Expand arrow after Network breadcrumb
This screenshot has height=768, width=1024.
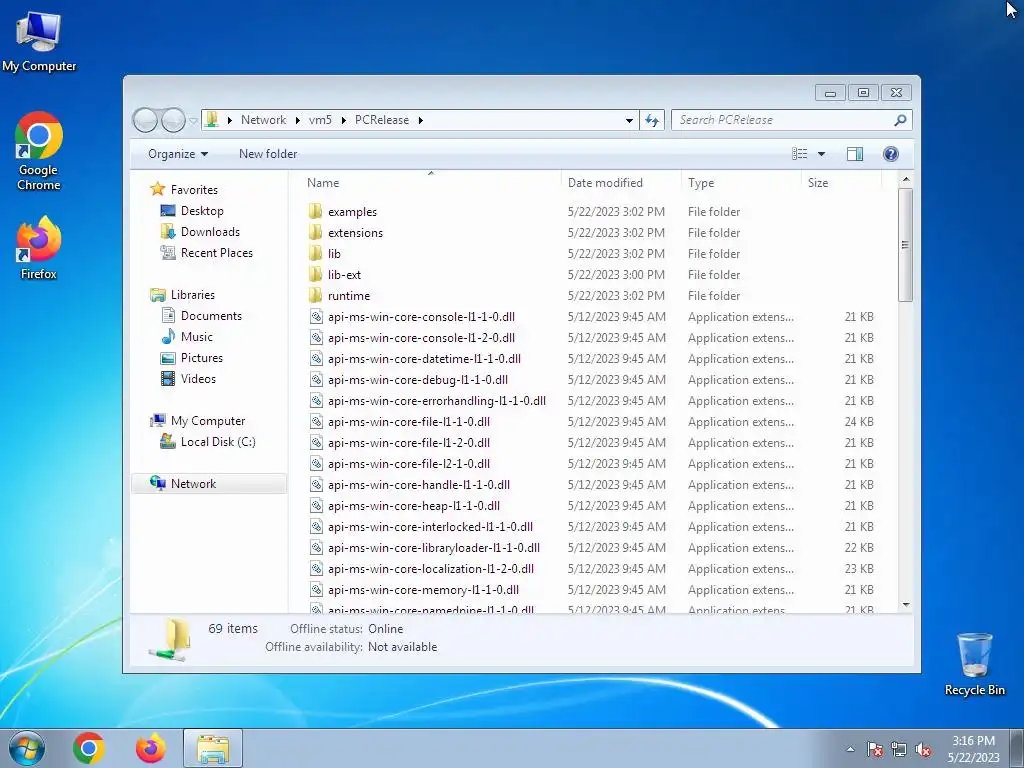coord(298,120)
